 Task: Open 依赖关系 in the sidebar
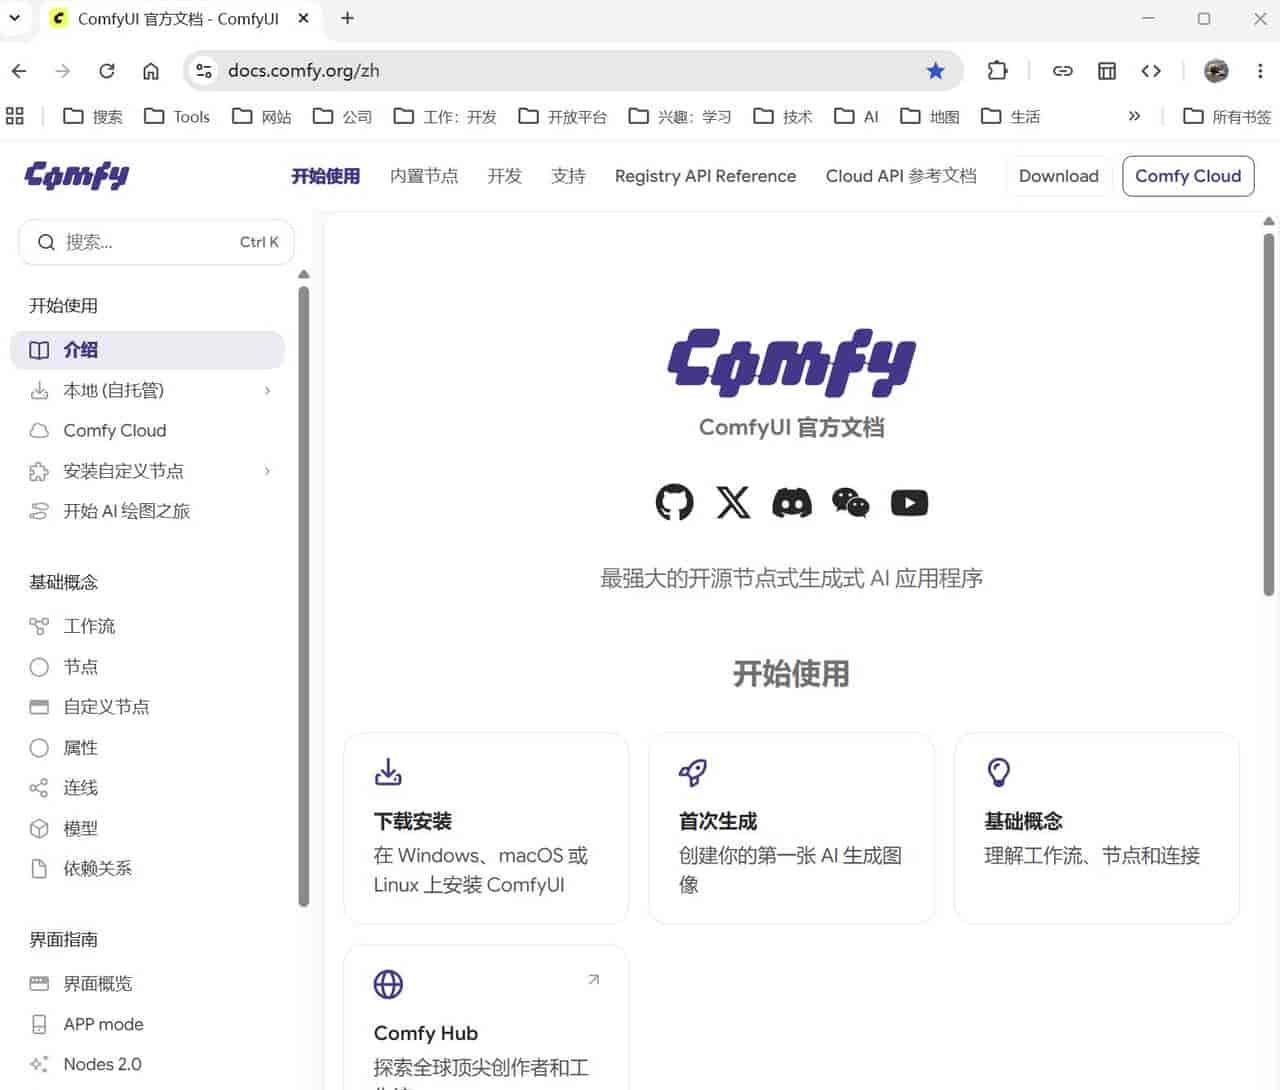(147, 868)
